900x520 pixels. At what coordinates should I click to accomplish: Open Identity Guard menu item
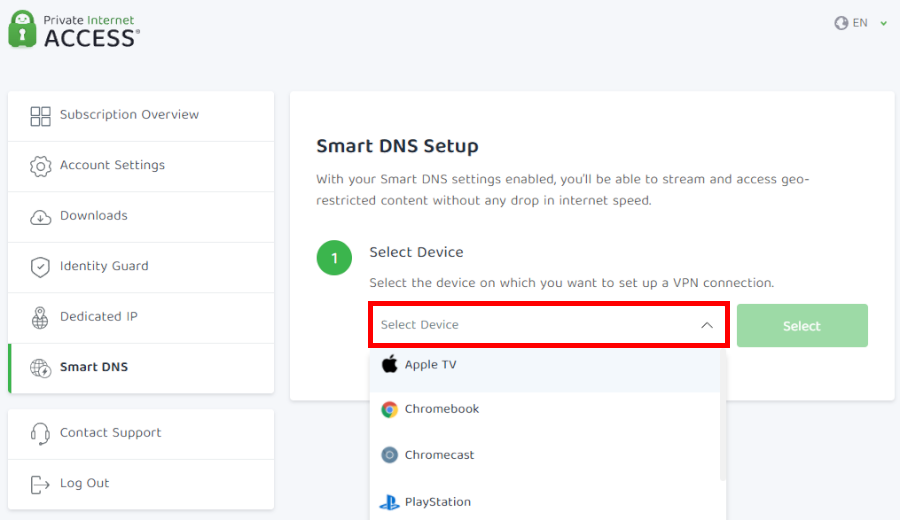point(141,267)
